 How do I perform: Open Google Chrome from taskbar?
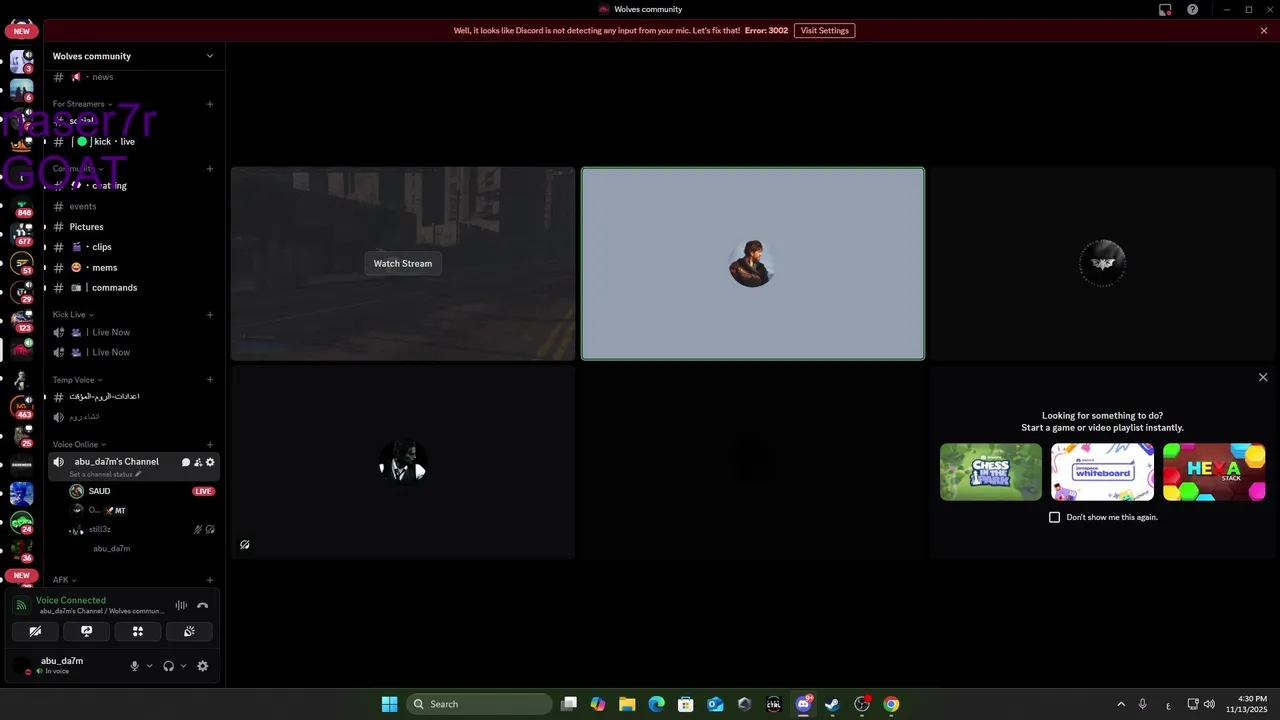[x=891, y=704]
